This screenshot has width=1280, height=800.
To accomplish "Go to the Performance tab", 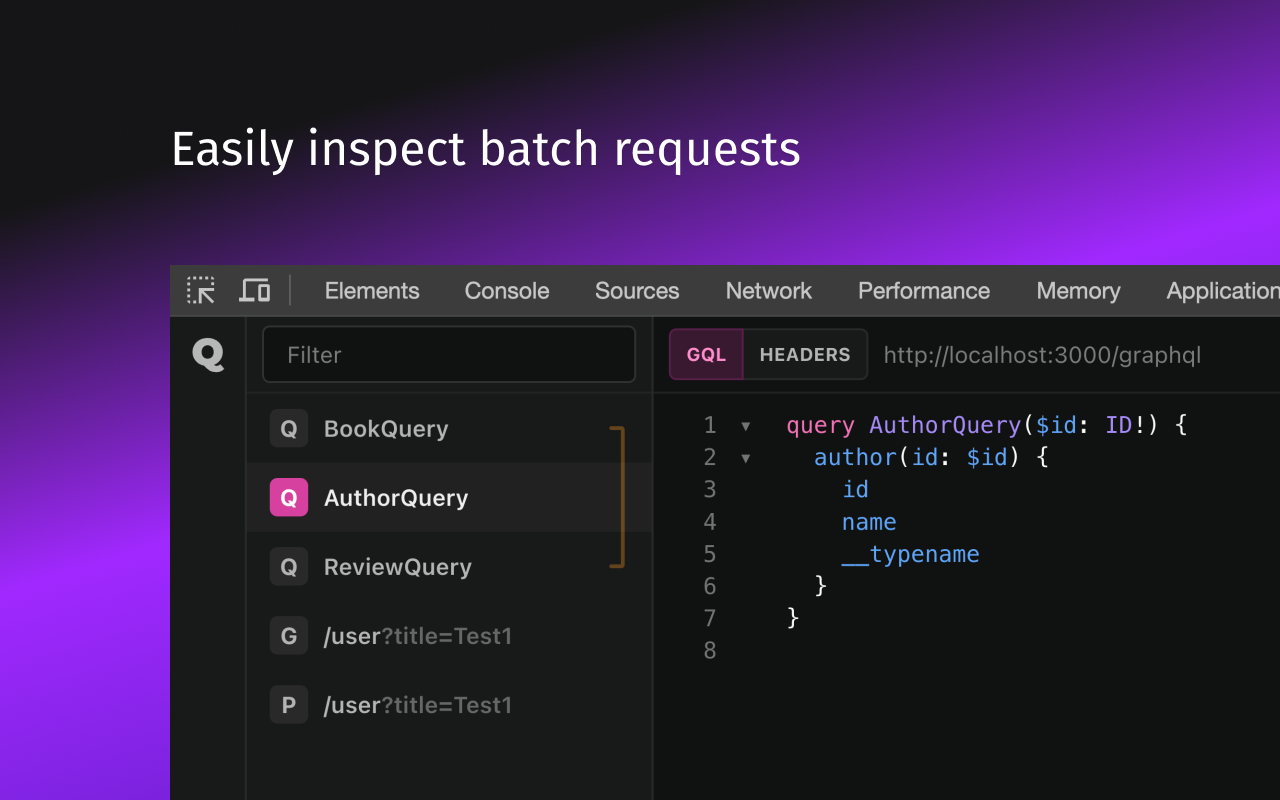I will pos(924,291).
